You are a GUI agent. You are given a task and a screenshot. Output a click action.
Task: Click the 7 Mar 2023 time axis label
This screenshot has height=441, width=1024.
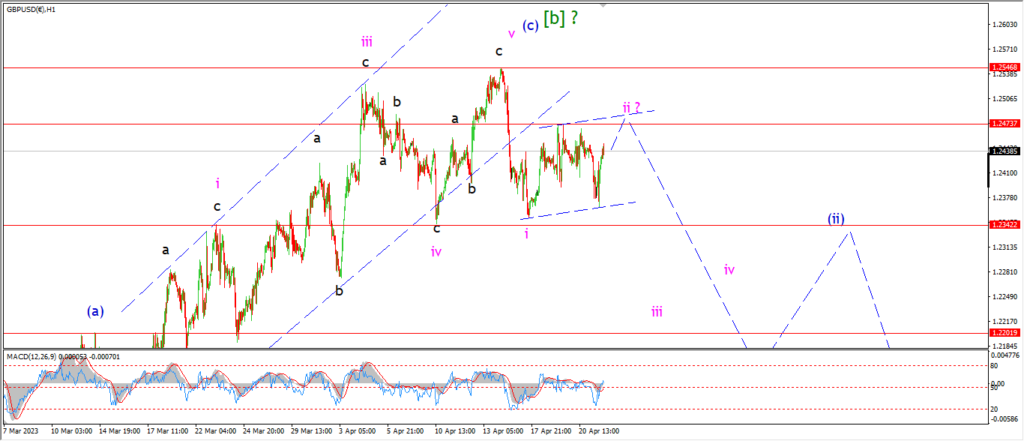point(22,432)
